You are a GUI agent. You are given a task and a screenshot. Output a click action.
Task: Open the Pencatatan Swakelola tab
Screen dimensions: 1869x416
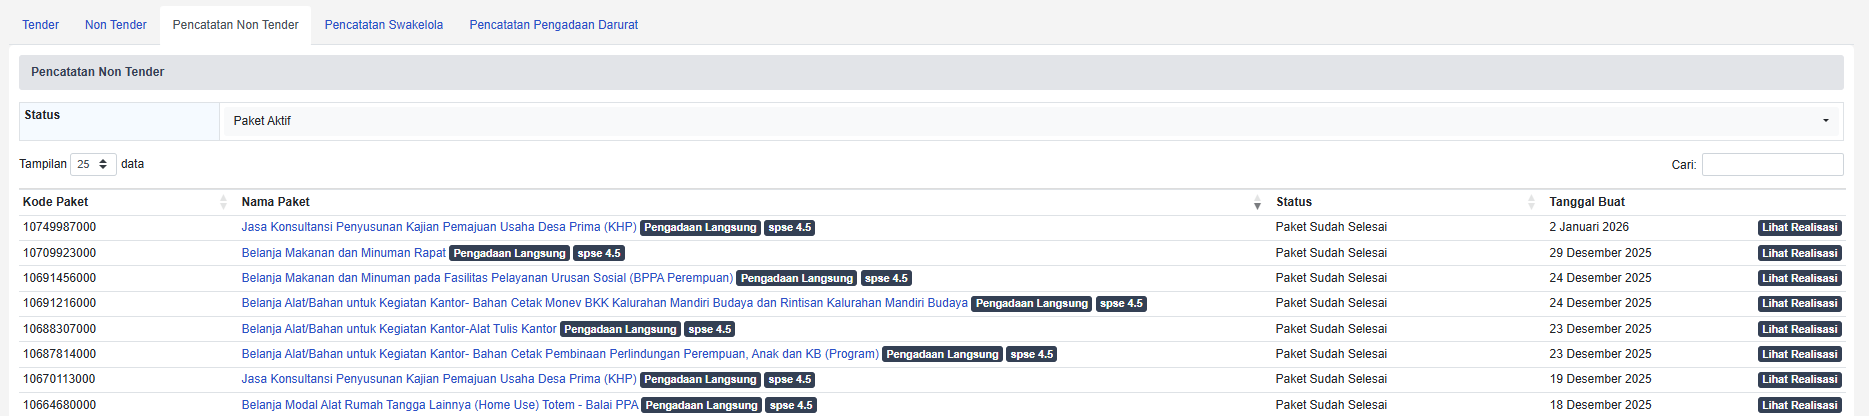click(384, 25)
